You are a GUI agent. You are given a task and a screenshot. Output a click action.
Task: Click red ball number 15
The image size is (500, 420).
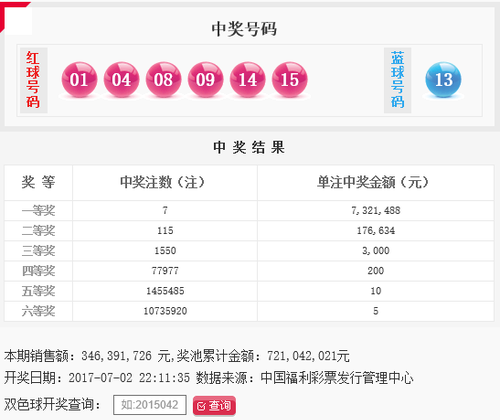click(x=289, y=79)
